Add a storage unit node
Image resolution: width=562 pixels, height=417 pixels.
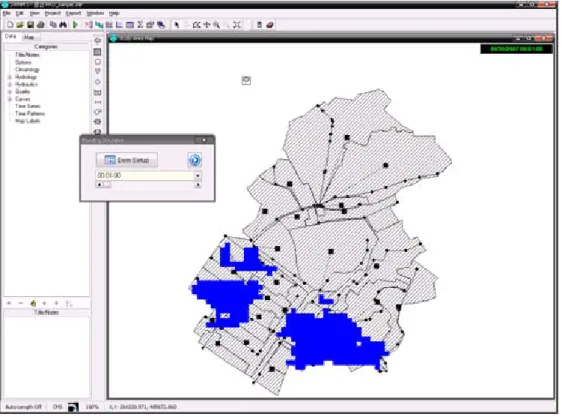[x=97, y=93]
